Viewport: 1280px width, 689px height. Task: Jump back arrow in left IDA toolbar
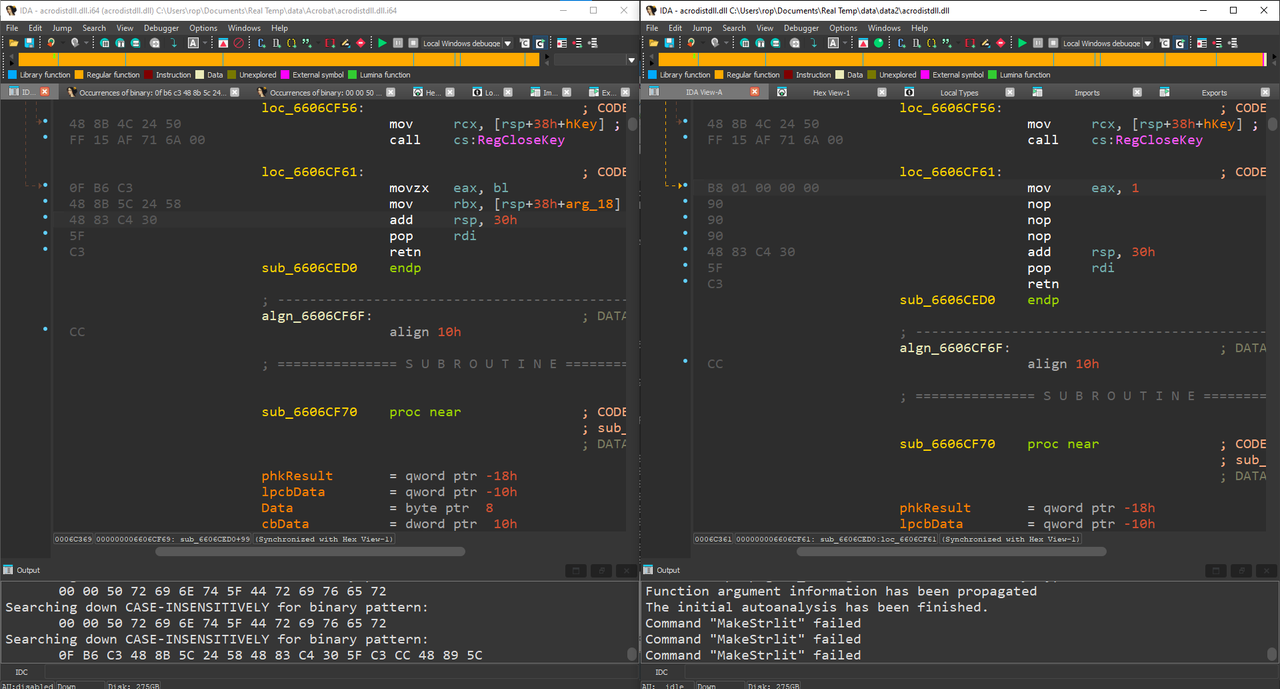tap(50, 43)
